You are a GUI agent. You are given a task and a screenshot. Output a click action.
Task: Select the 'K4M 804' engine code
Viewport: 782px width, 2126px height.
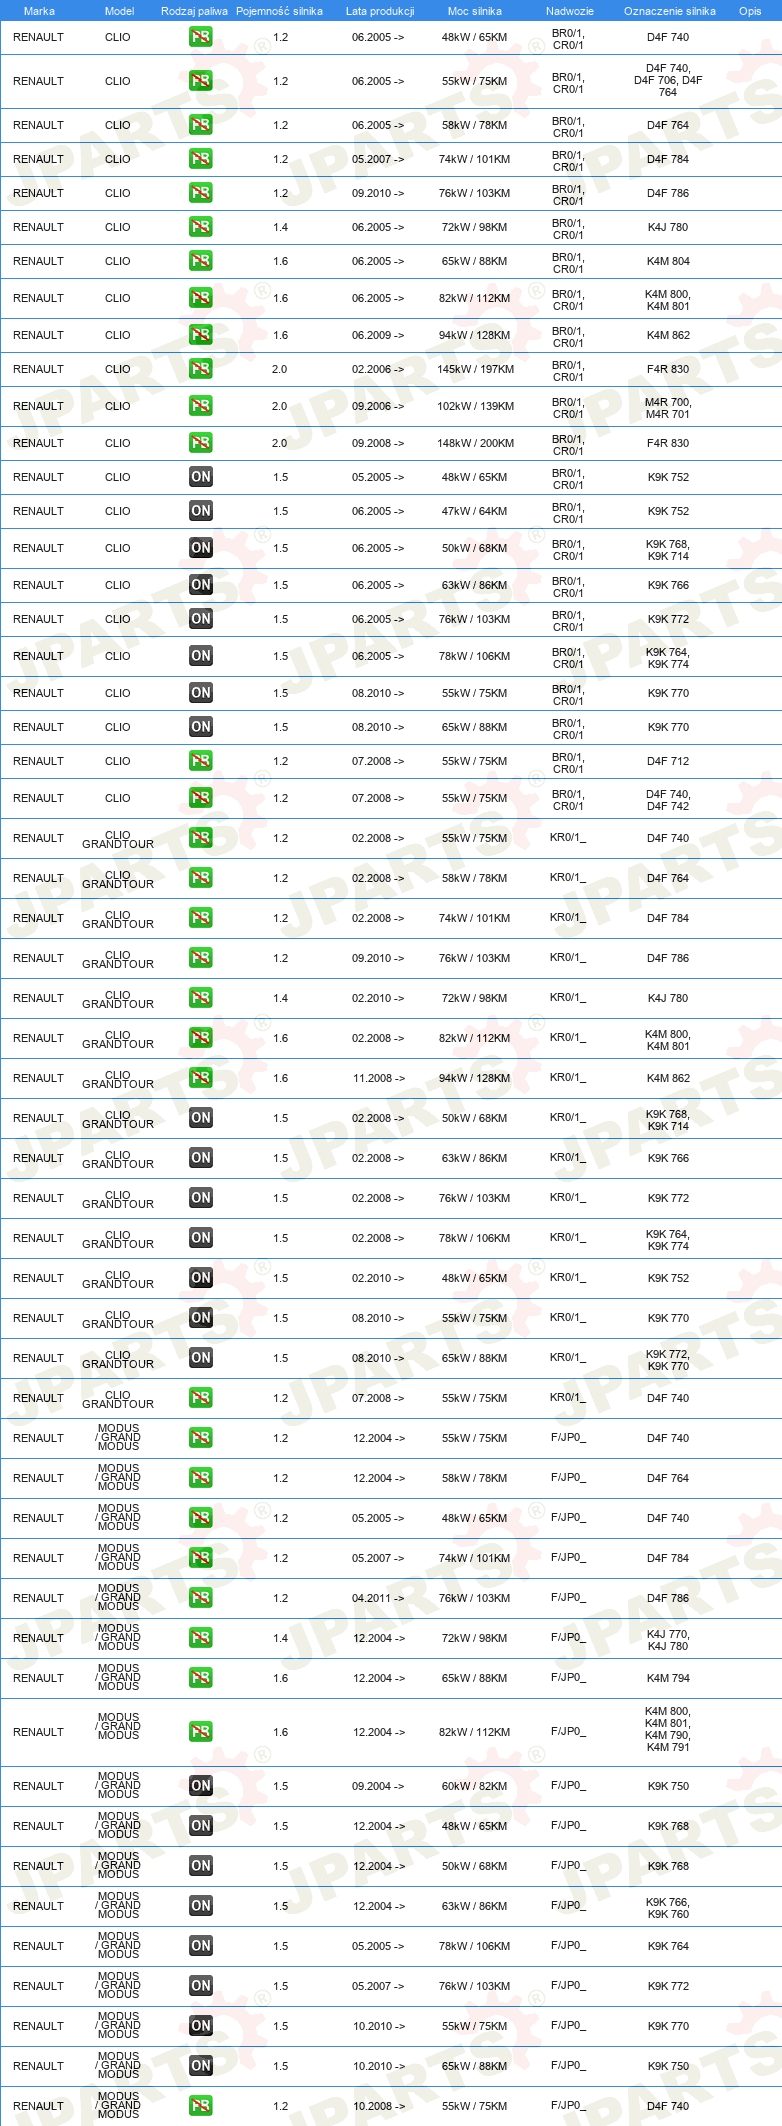tap(668, 261)
